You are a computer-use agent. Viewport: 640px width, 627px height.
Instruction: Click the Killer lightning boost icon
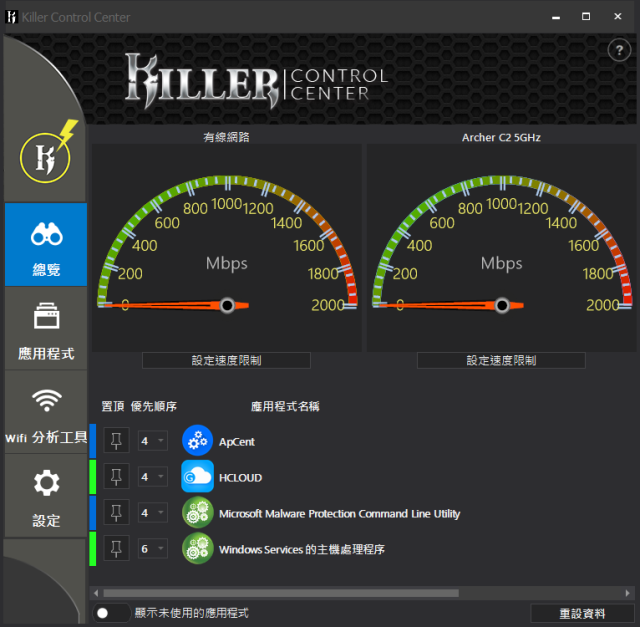[48, 152]
